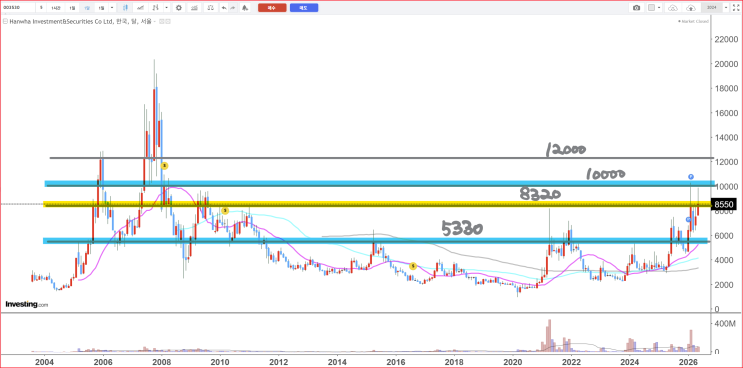This screenshot has width=743, height=368.
Task: Expand the chart style dropdown arrow
Action: pyautogui.click(x=166, y=8)
